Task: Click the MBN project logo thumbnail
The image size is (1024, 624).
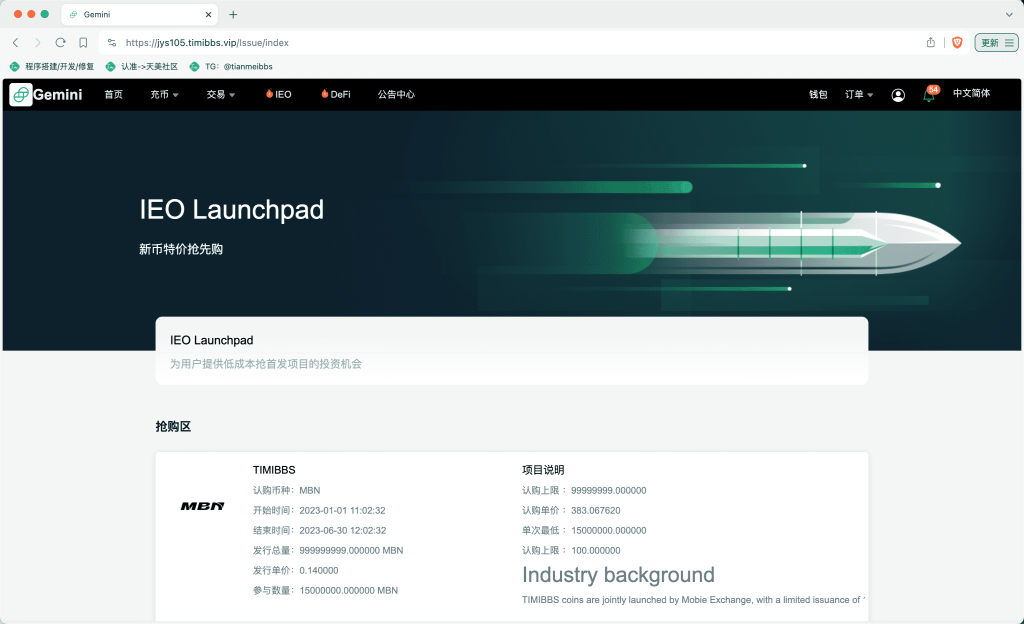Action: 202,506
